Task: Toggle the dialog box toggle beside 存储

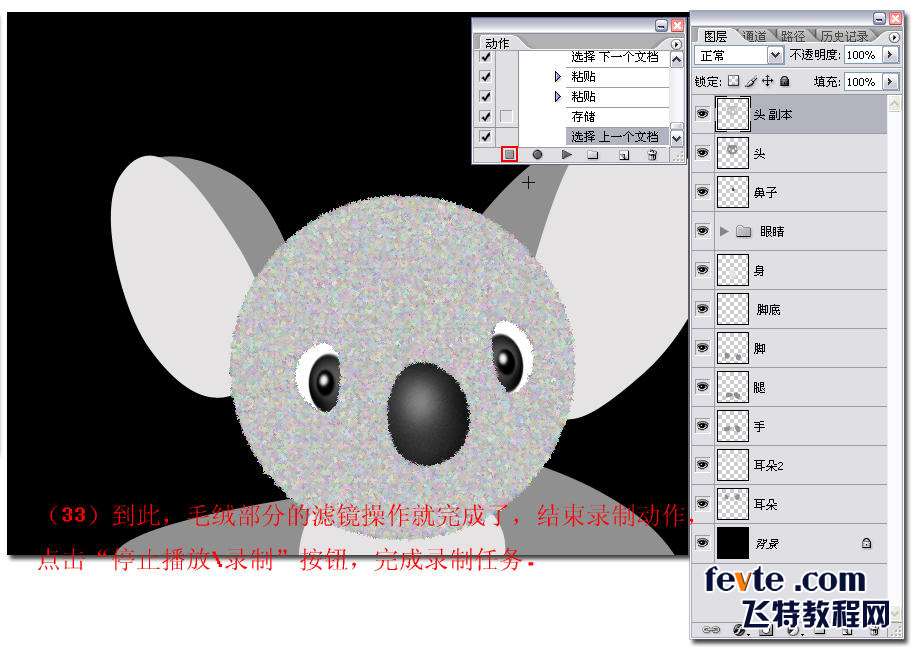Action: click(x=506, y=116)
